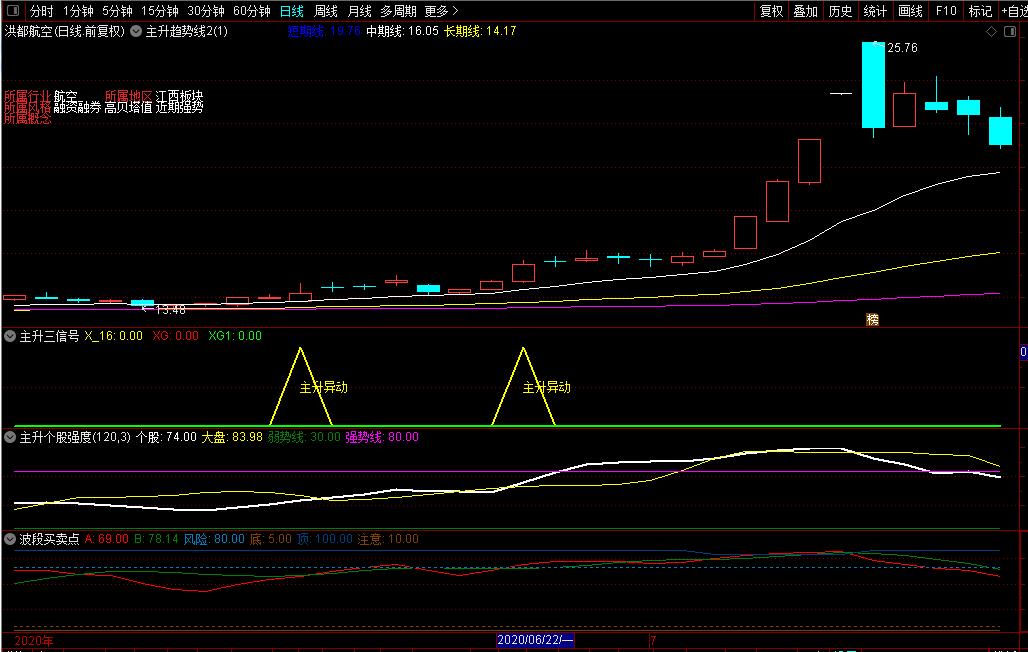The width and height of the screenshot is (1028, 652).
Task: Add the stock via +自选 button
Action: (1014, 11)
